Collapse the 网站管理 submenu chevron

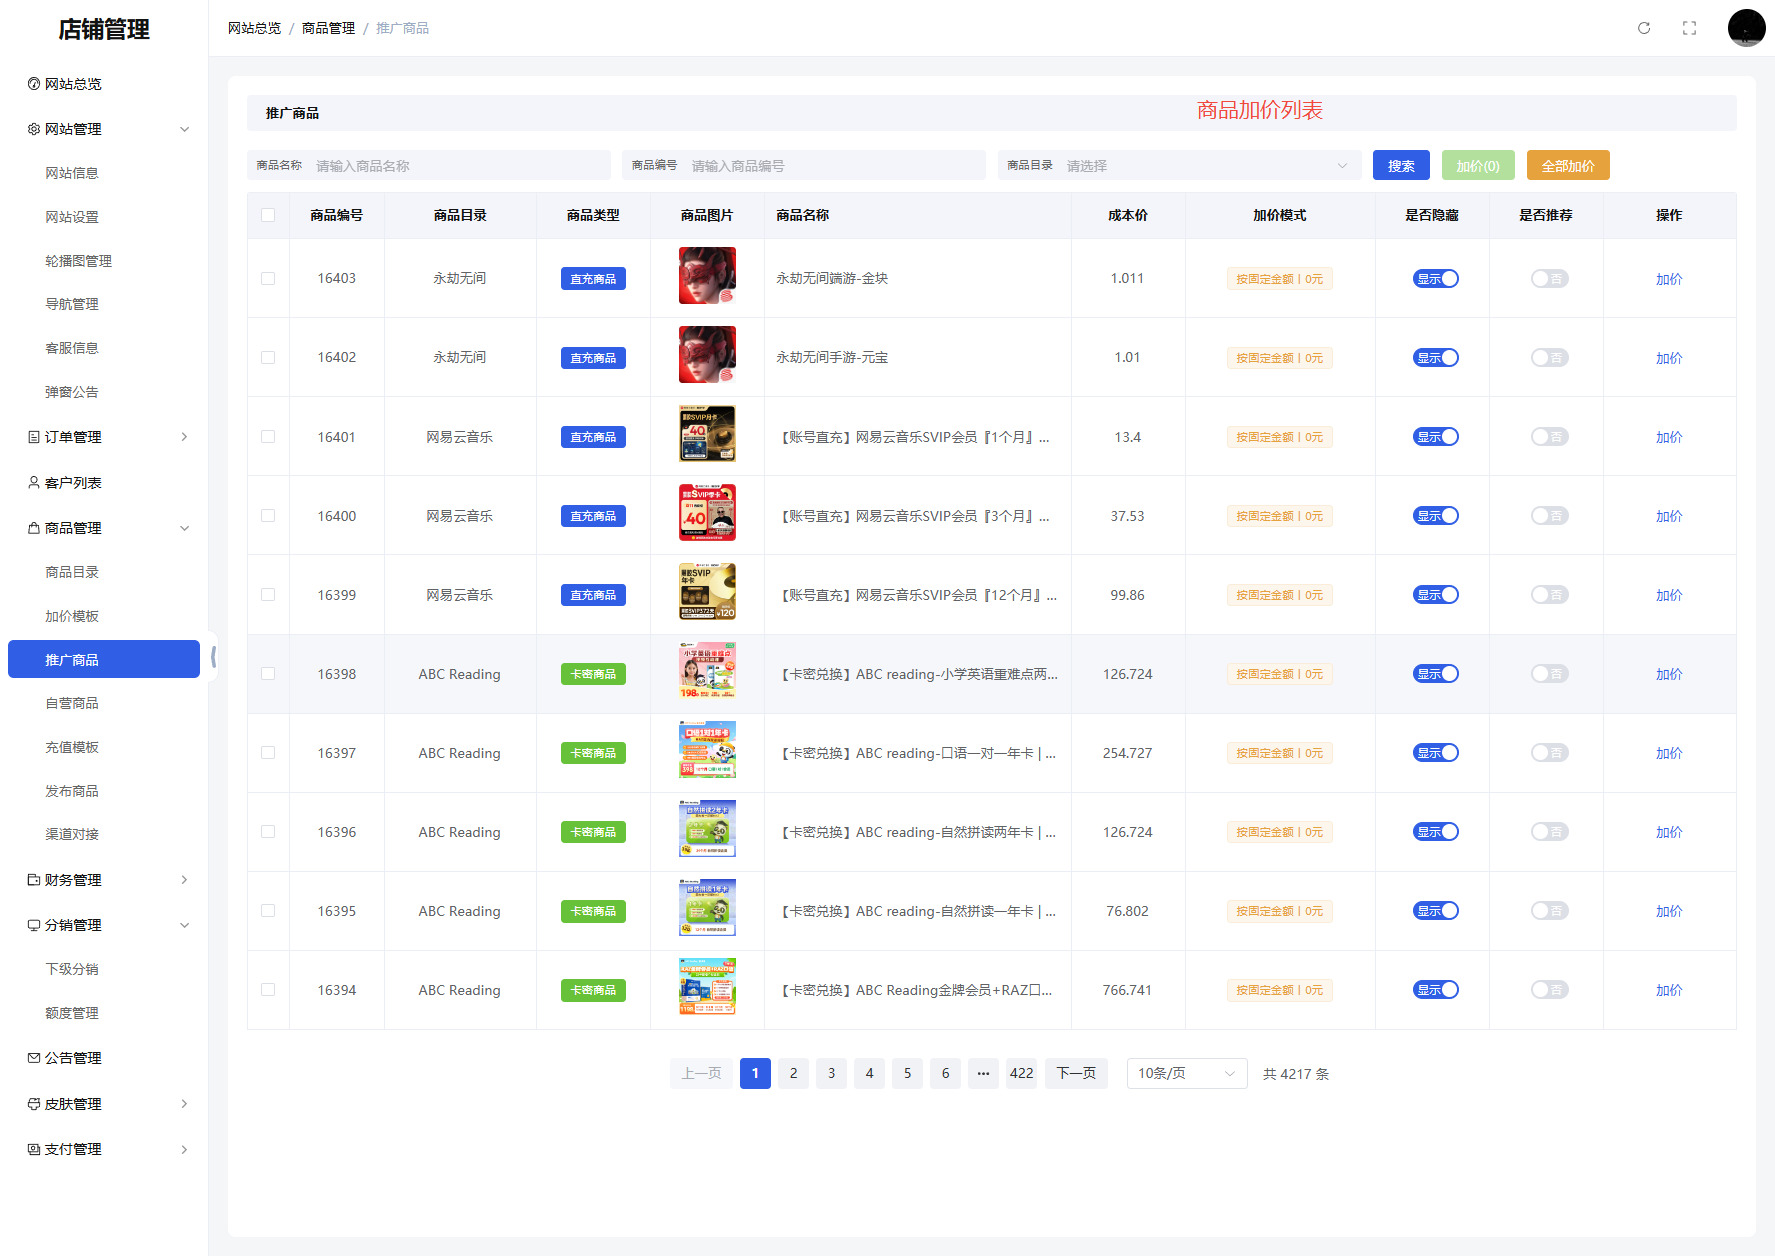(184, 129)
